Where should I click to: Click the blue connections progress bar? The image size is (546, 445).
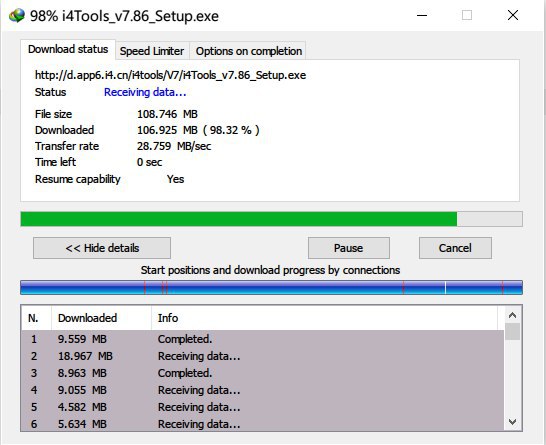271,288
